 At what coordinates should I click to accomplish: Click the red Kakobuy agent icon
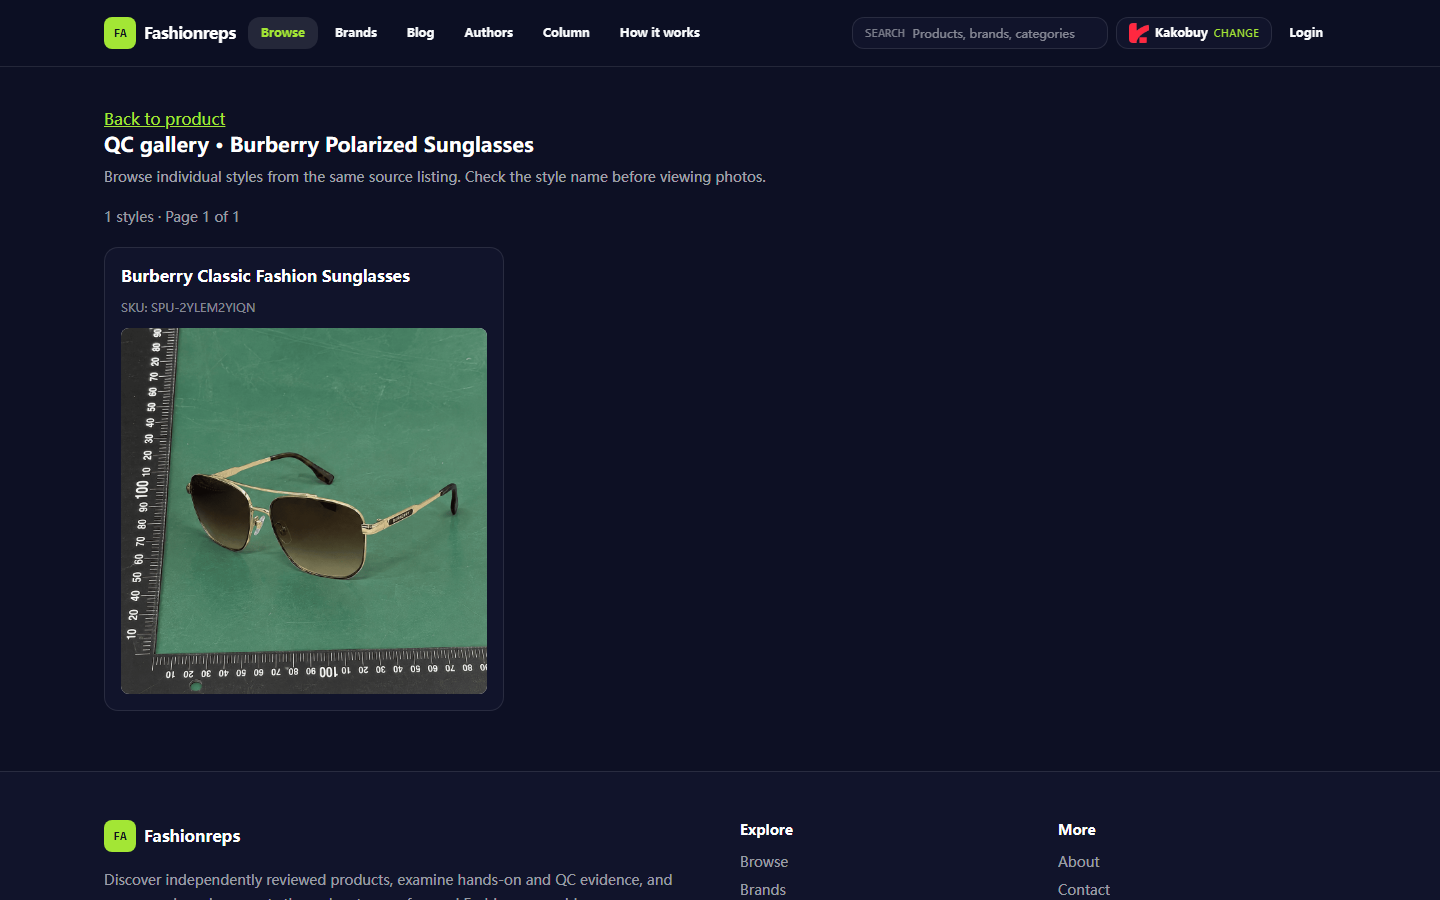click(1139, 33)
